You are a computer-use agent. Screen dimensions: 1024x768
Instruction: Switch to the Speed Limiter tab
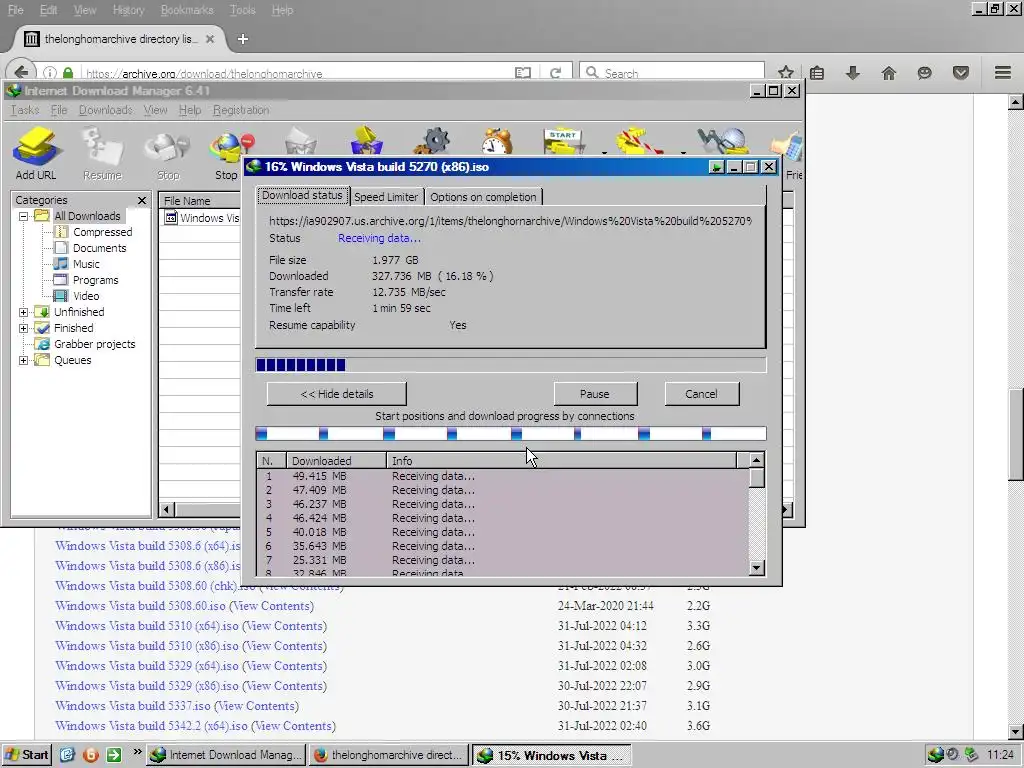point(386,197)
